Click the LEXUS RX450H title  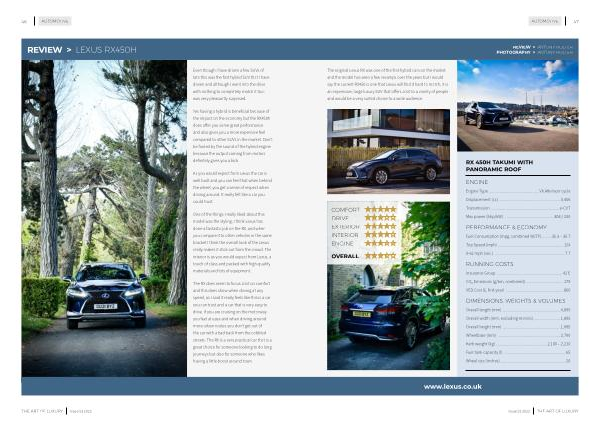pos(108,49)
